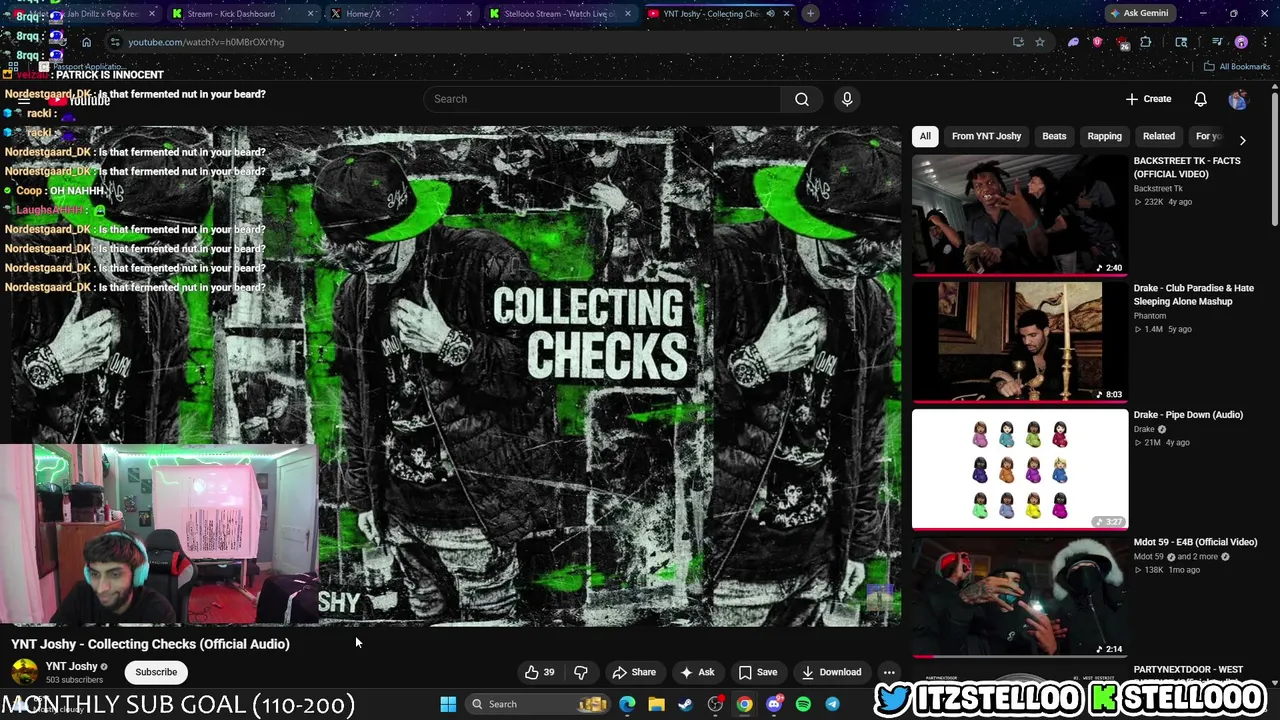Click the Collecting Checks video player
This screenshot has width=1280, height=720.
(456, 376)
